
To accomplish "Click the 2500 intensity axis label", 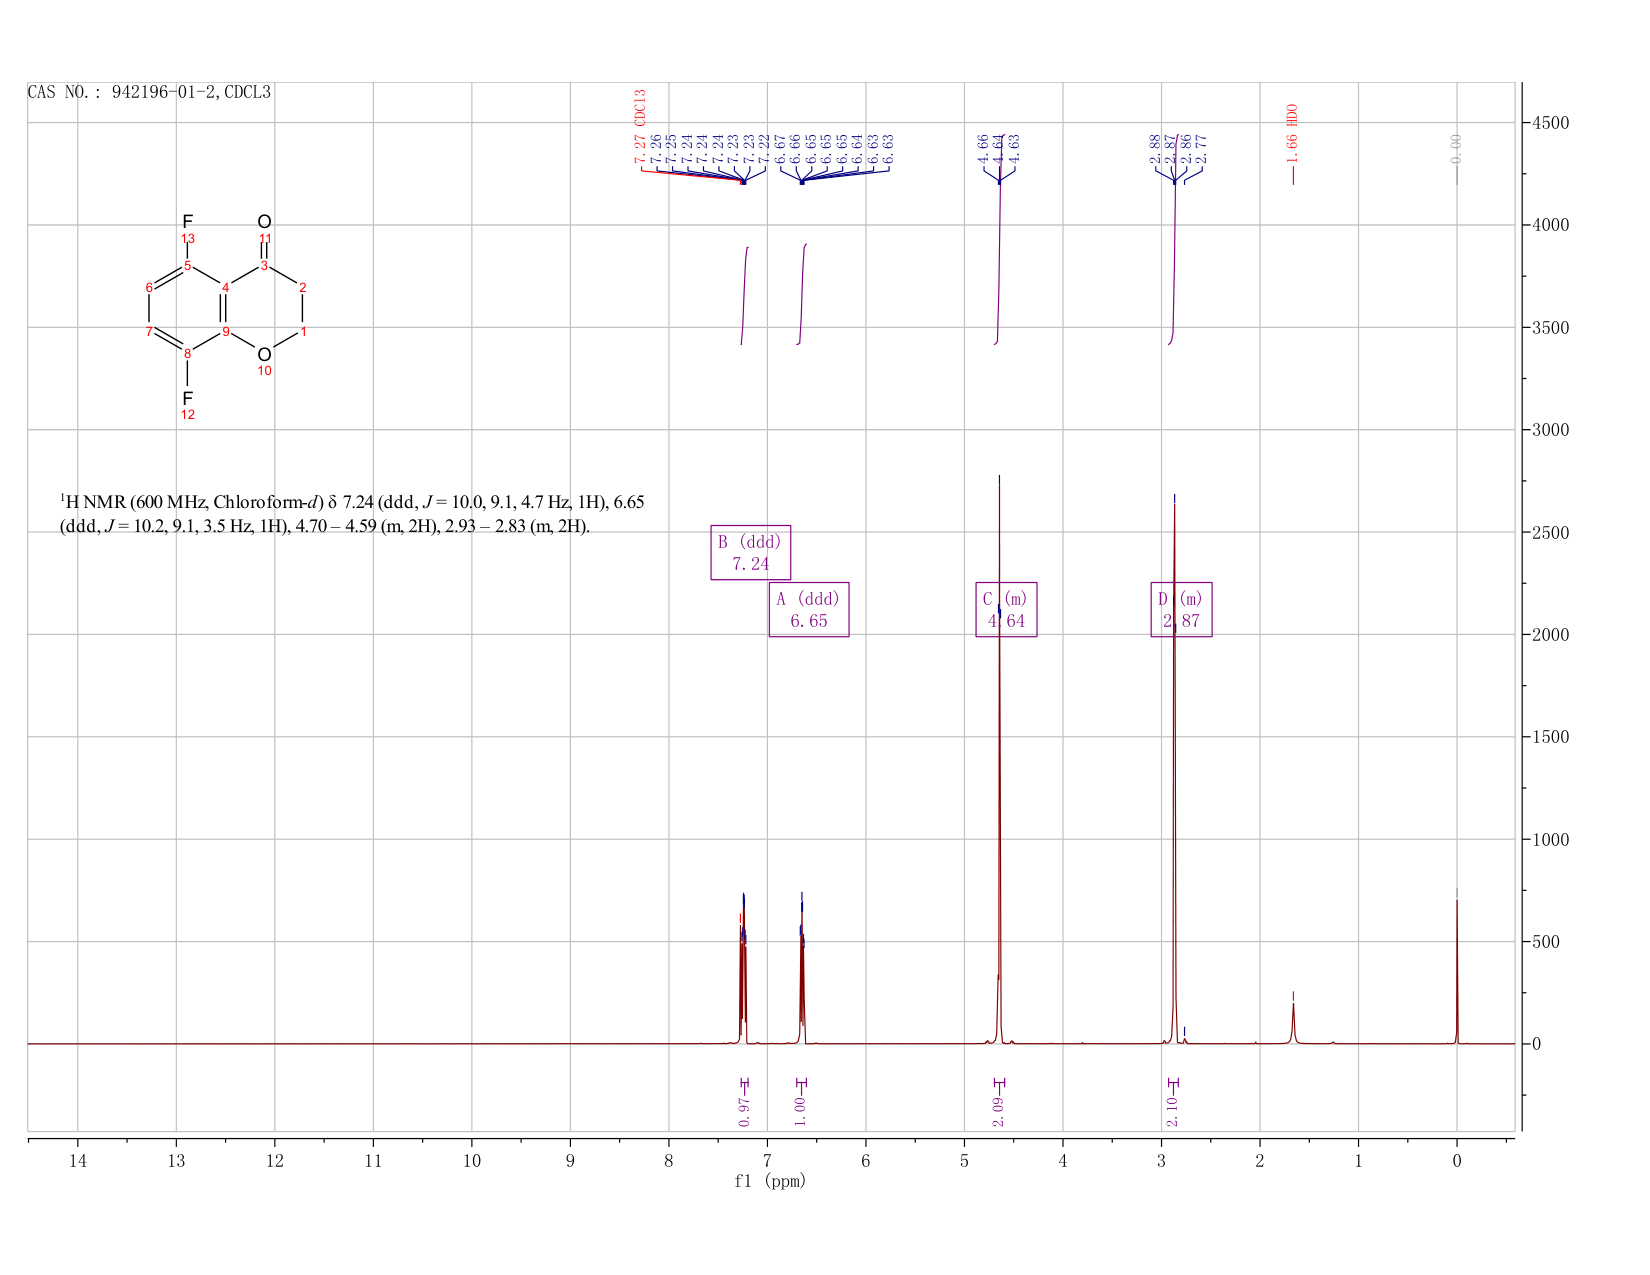I will [x=1549, y=533].
